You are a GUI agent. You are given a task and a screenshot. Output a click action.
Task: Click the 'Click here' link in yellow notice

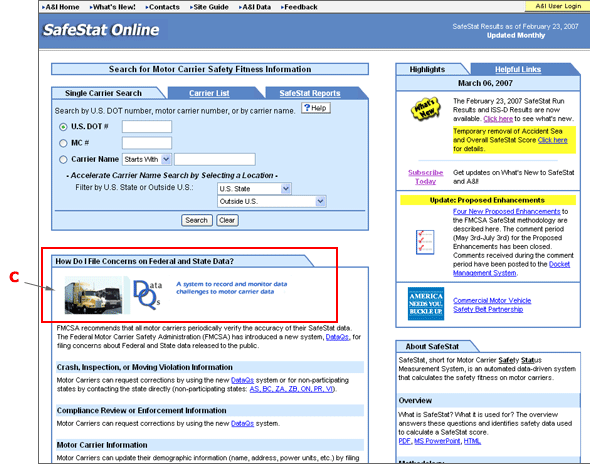[552, 140]
